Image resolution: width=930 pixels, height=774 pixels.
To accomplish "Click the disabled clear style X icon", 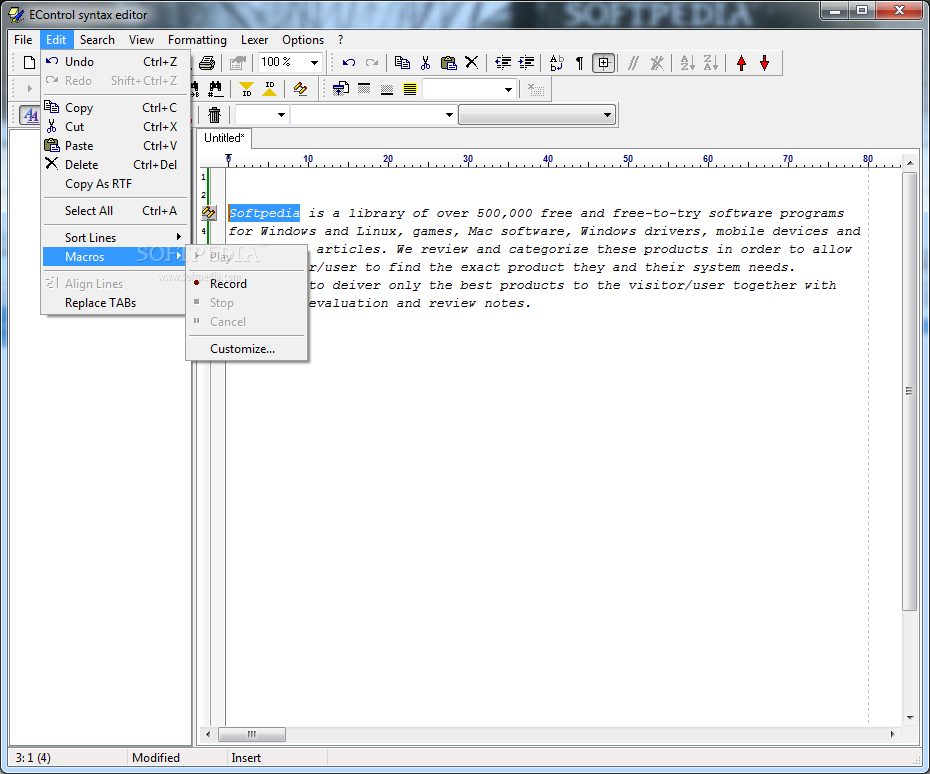I will click(536, 89).
